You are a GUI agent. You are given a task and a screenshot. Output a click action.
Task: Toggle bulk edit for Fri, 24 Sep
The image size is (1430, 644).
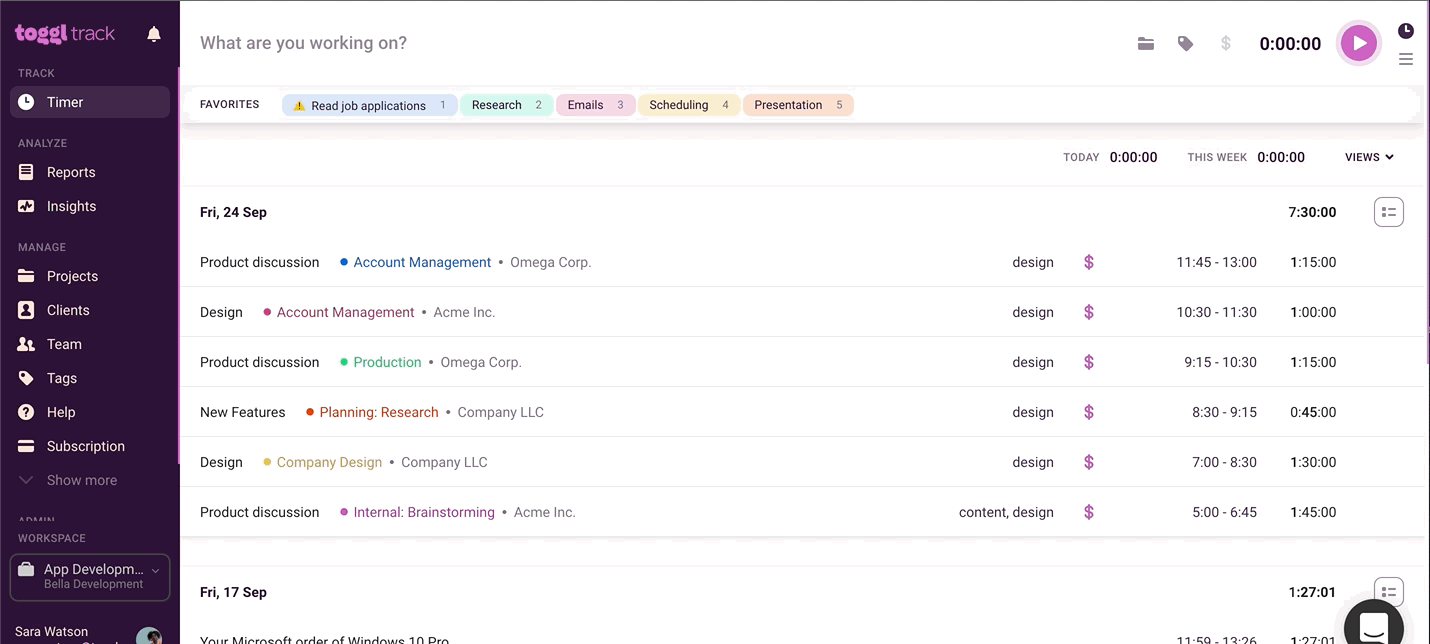click(1388, 212)
